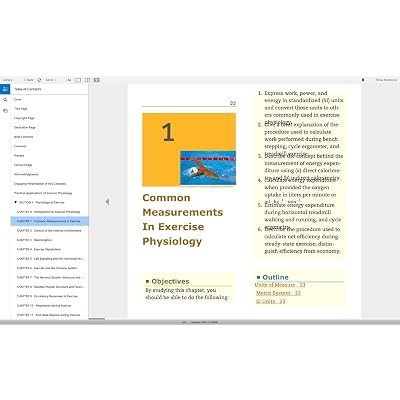The image size is (400, 400).
Task: Open Chapter 4 Exercise Metabolism
Action: point(39,249)
